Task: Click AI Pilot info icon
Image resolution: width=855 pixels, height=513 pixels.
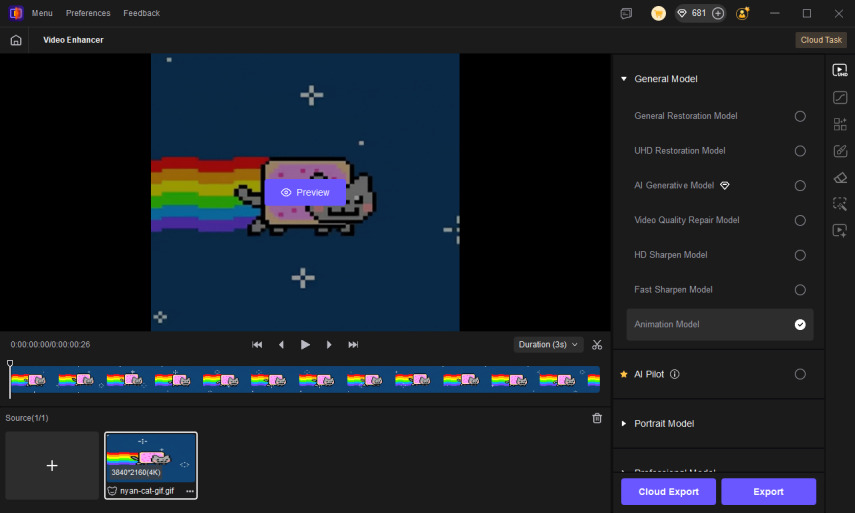Action: click(675, 374)
